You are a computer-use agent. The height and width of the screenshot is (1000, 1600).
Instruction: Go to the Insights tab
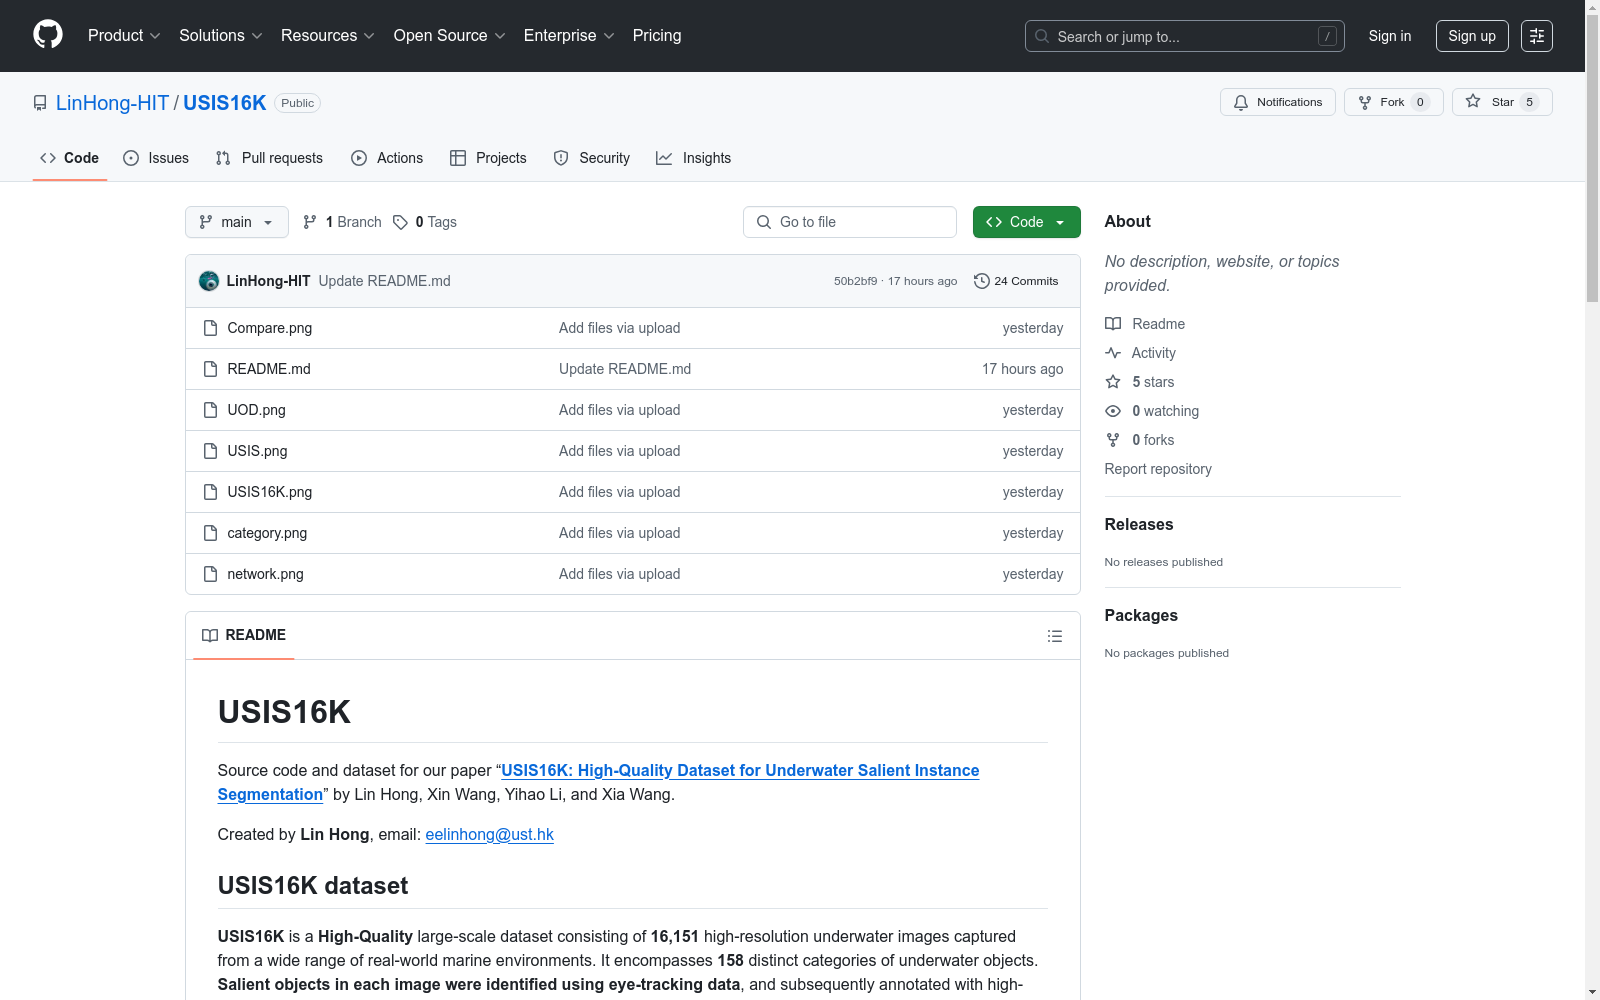coord(693,158)
